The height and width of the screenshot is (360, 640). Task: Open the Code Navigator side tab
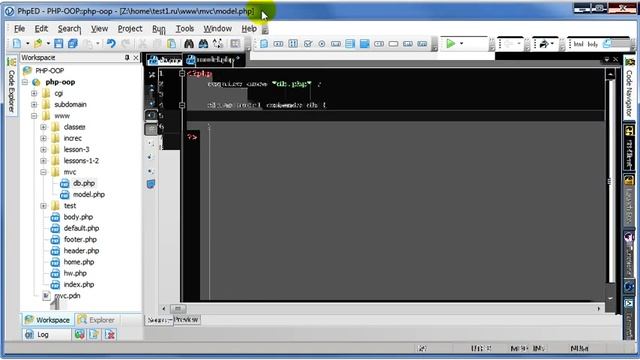point(629,88)
